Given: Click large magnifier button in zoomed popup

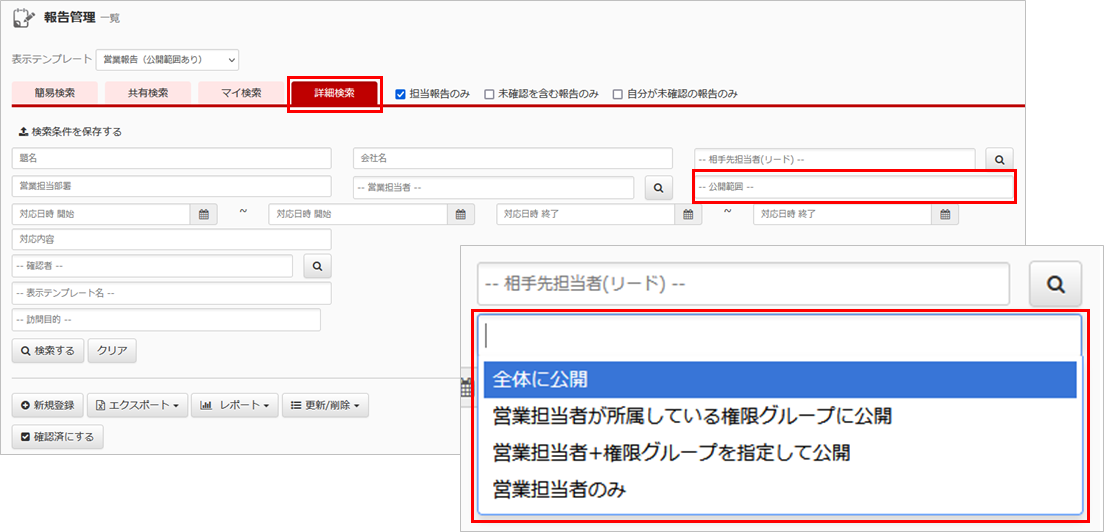Looking at the screenshot, I should tap(1055, 284).
